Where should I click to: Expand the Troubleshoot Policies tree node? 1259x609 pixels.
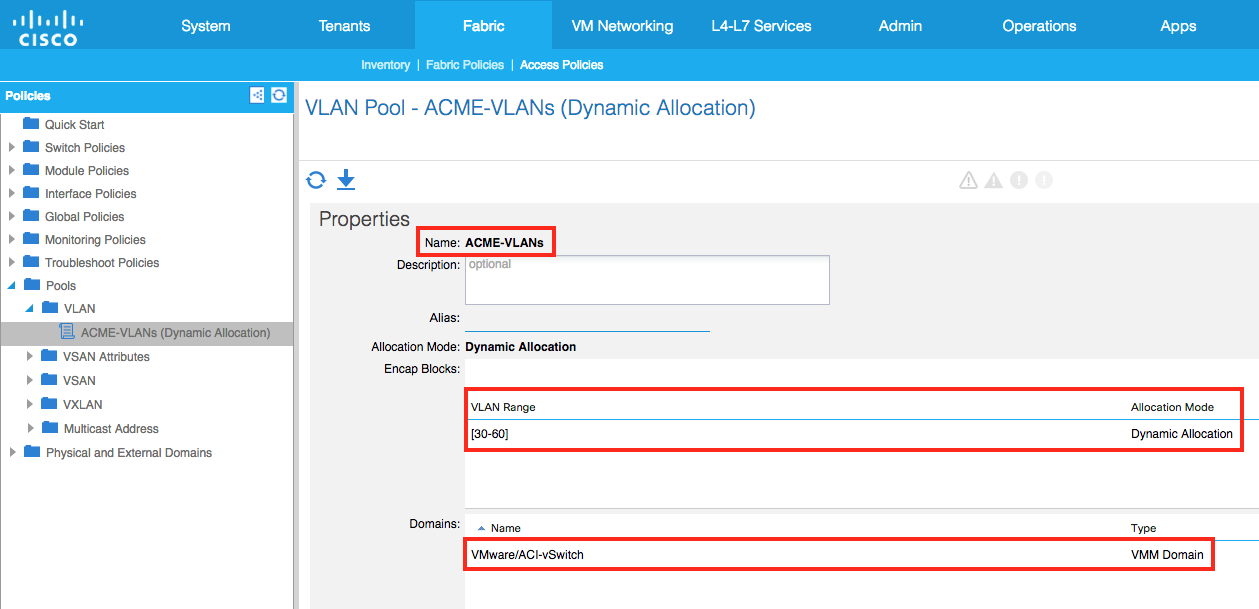coord(12,262)
